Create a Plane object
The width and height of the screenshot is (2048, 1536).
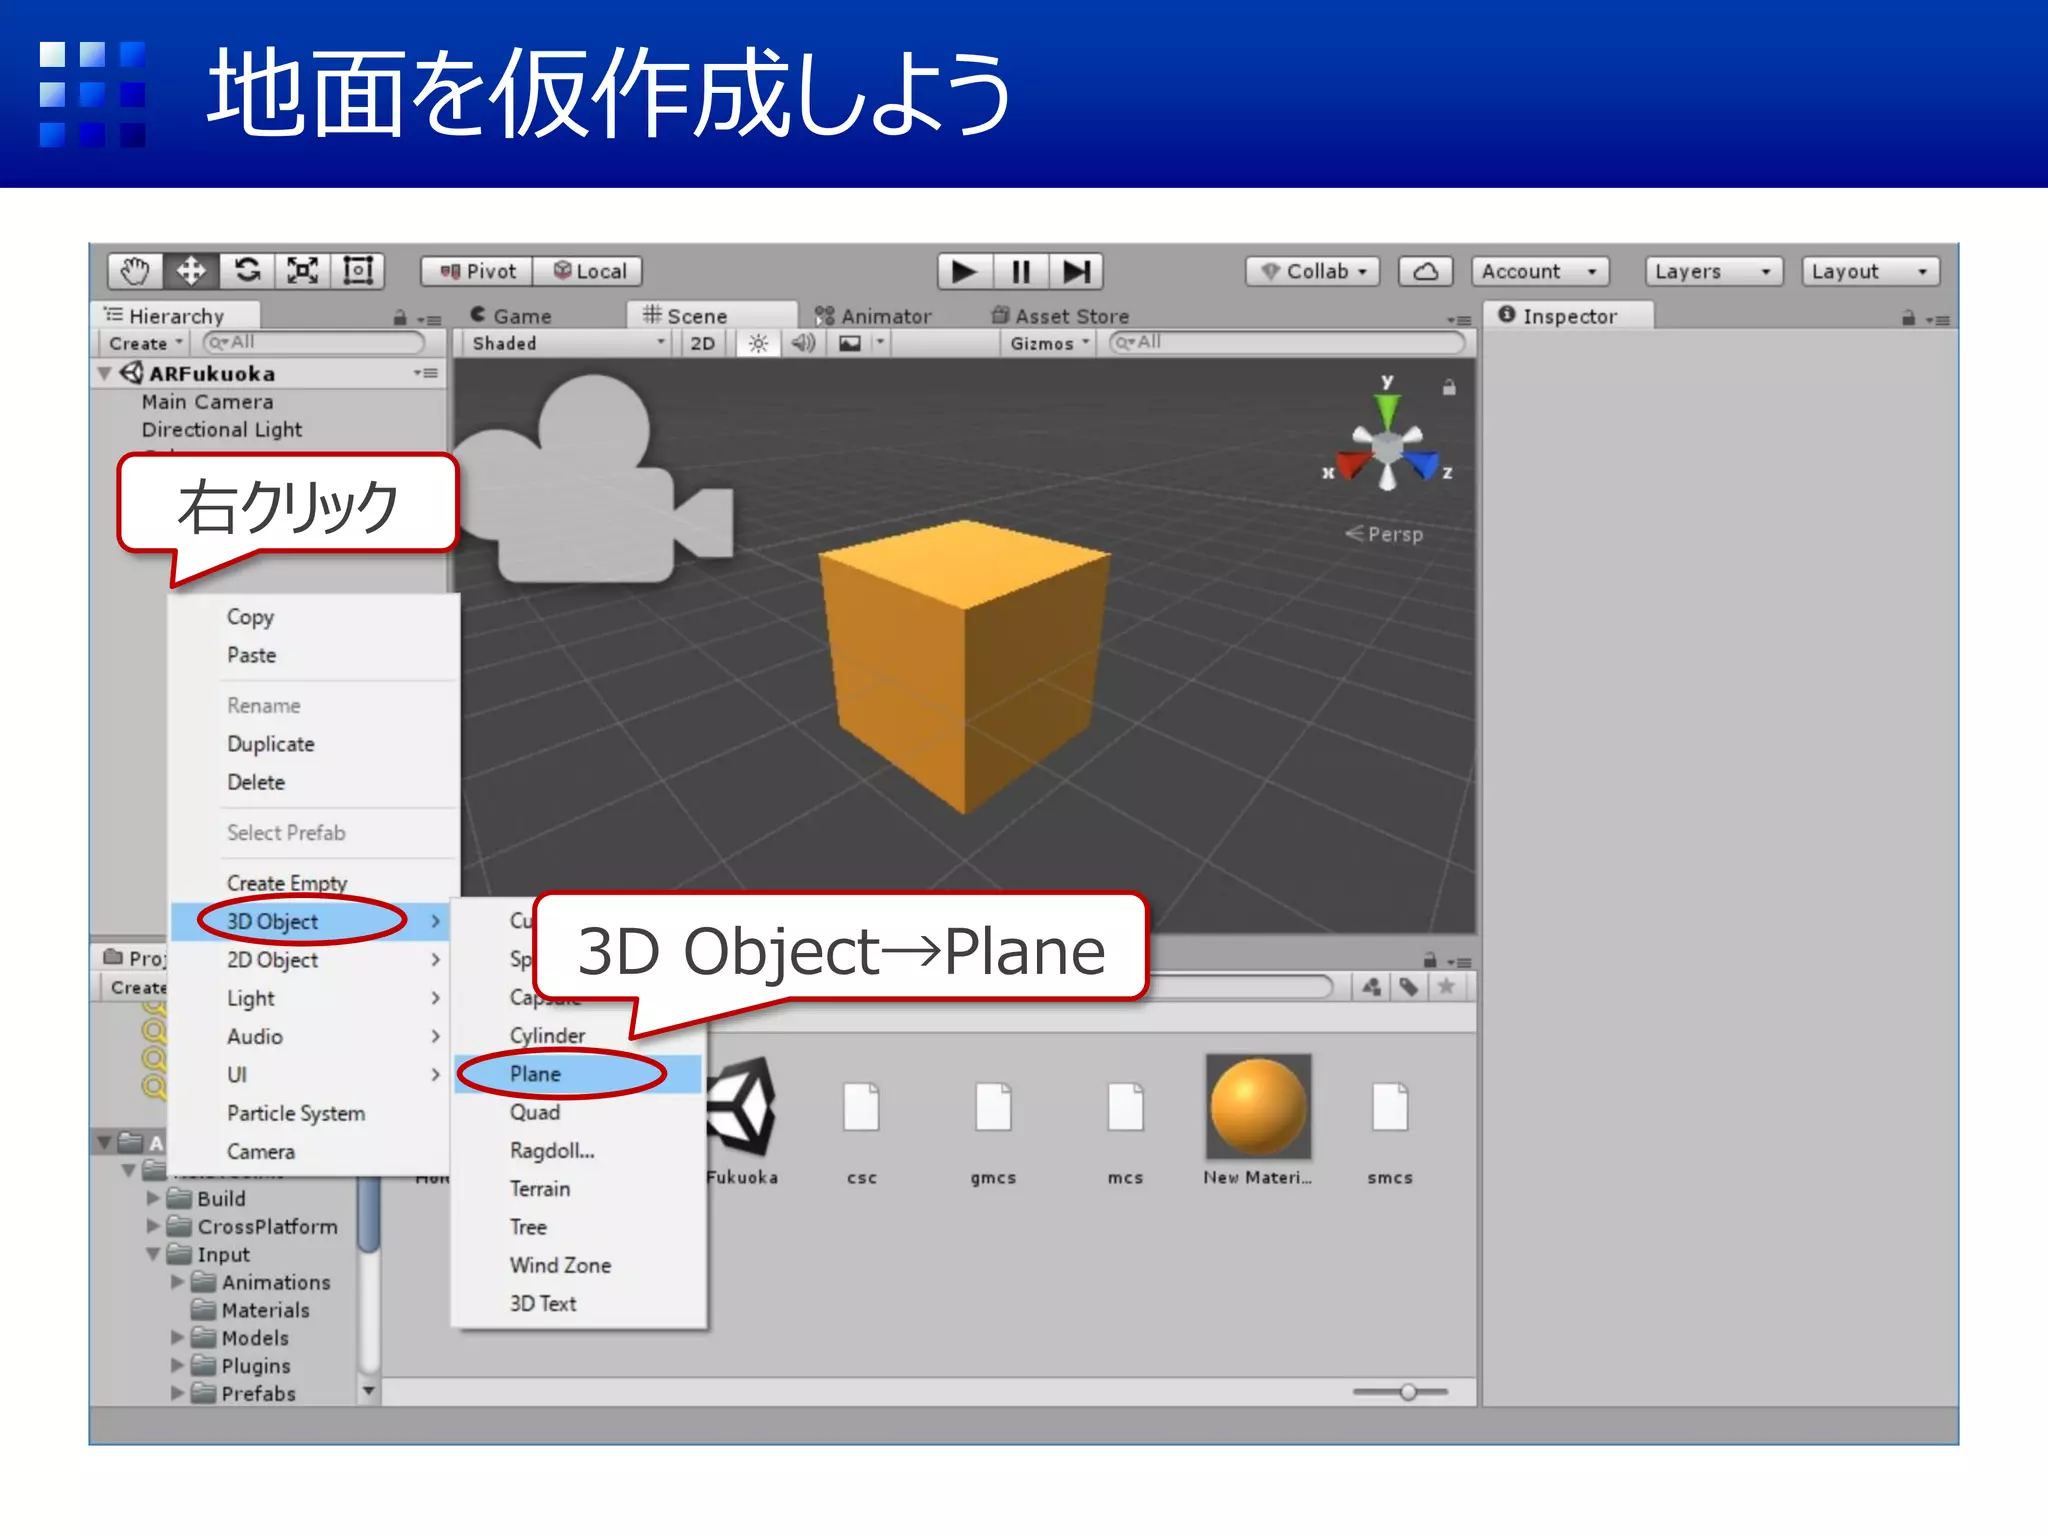click(578, 1074)
